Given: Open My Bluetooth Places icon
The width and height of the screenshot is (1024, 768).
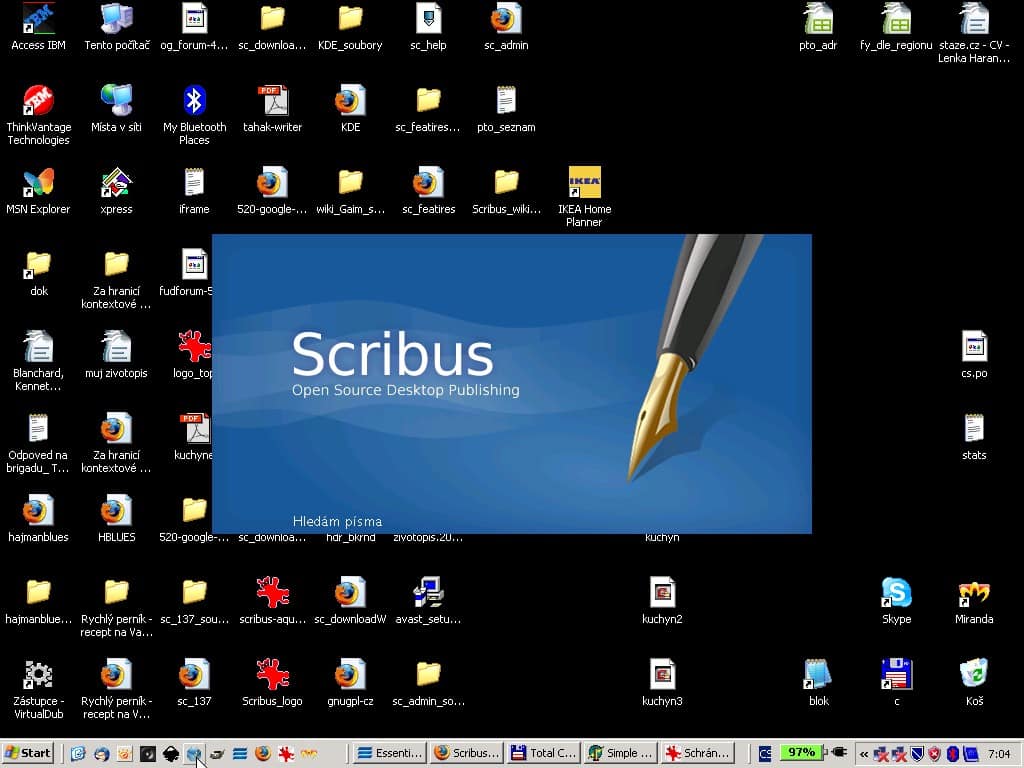Looking at the screenshot, I should pos(195,114).
